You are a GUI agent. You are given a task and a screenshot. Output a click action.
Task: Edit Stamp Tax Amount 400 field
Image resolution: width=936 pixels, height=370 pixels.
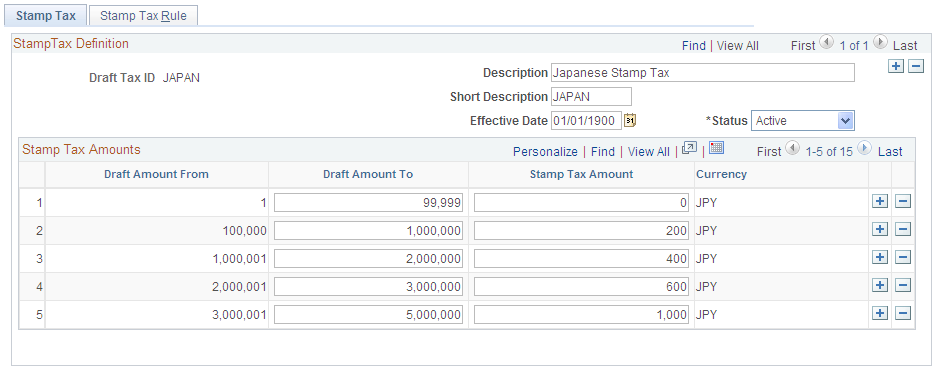[x=581, y=258]
